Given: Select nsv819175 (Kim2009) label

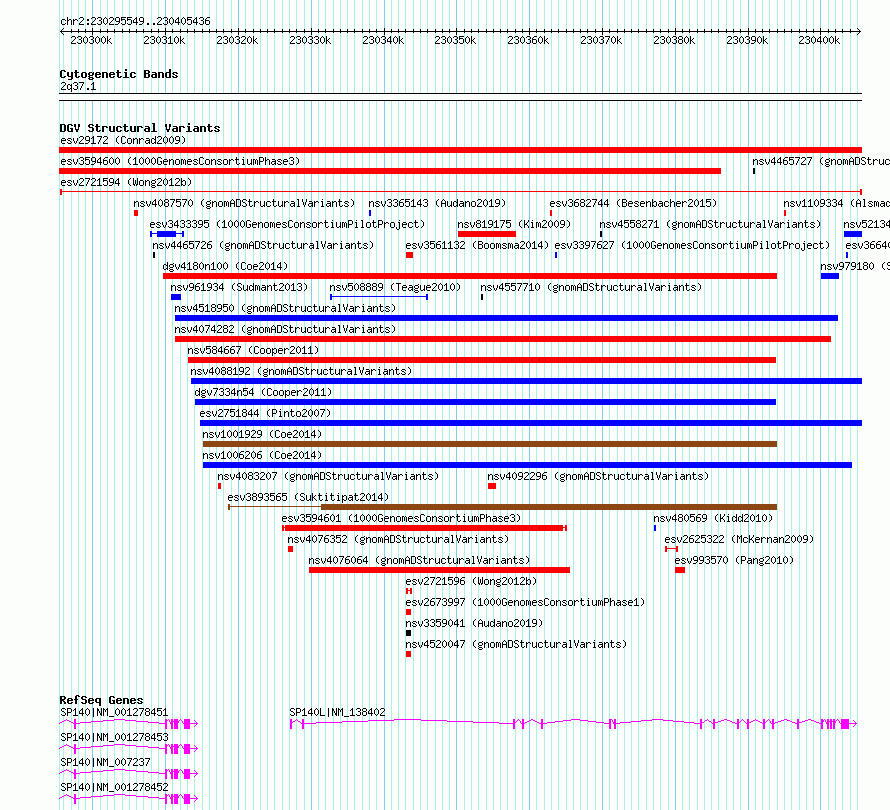Looking at the screenshot, I should (x=514, y=224).
